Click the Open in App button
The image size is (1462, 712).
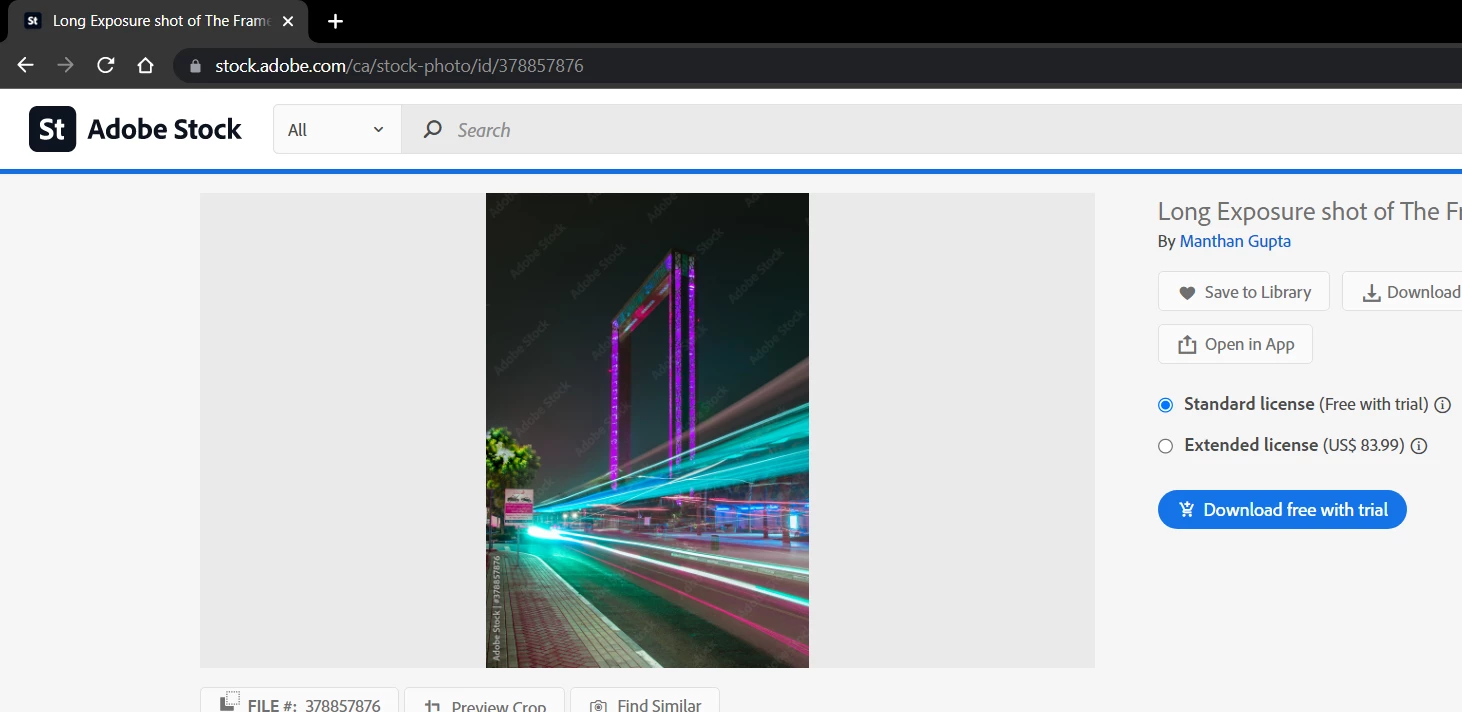coord(1235,344)
